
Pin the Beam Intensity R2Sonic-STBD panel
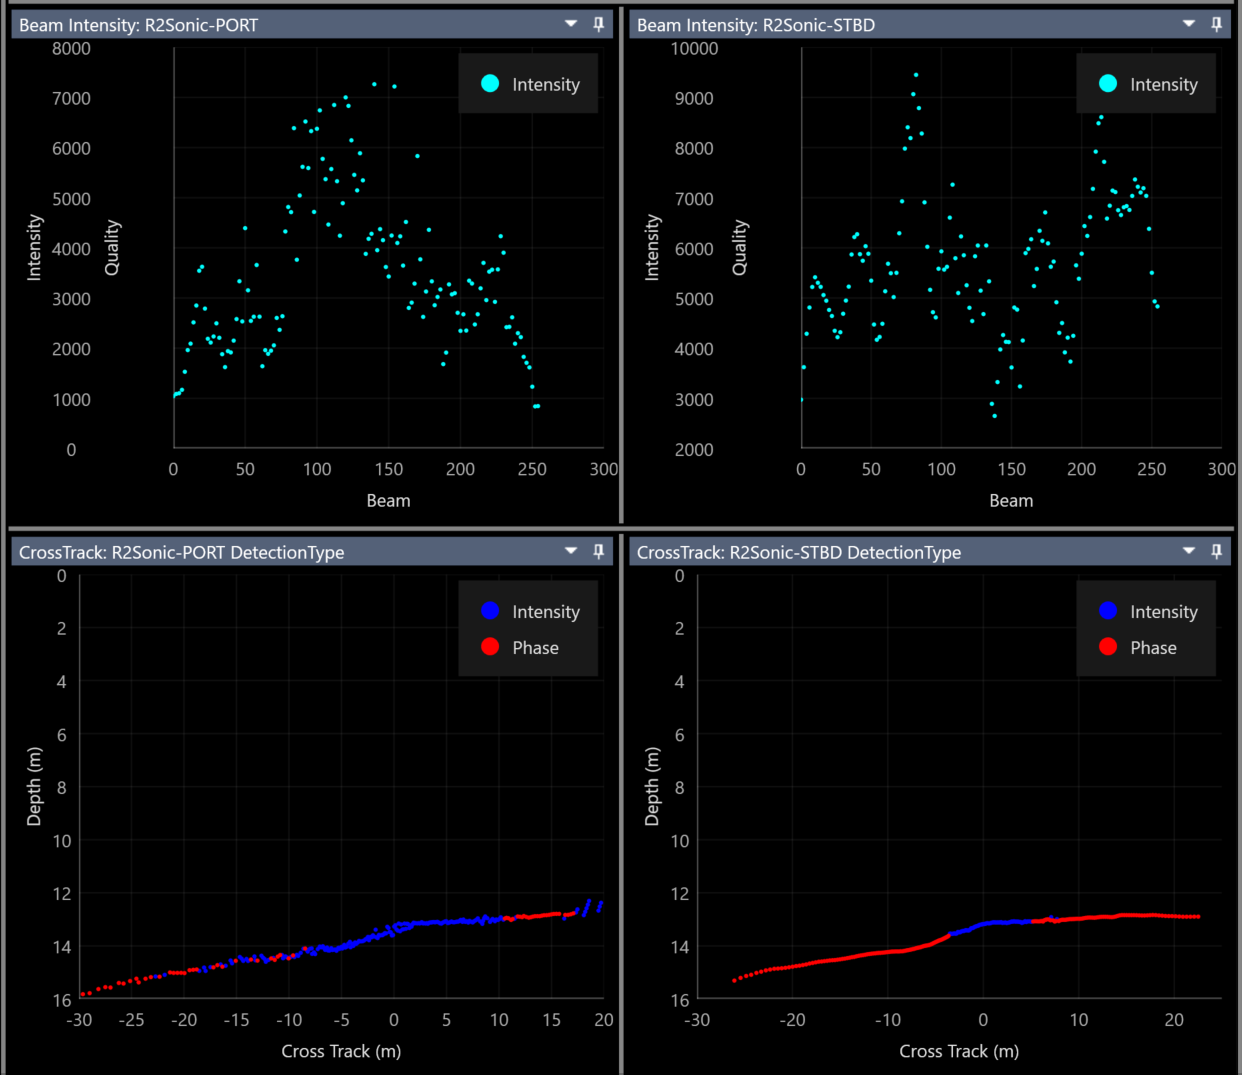[x=1217, y=24]
